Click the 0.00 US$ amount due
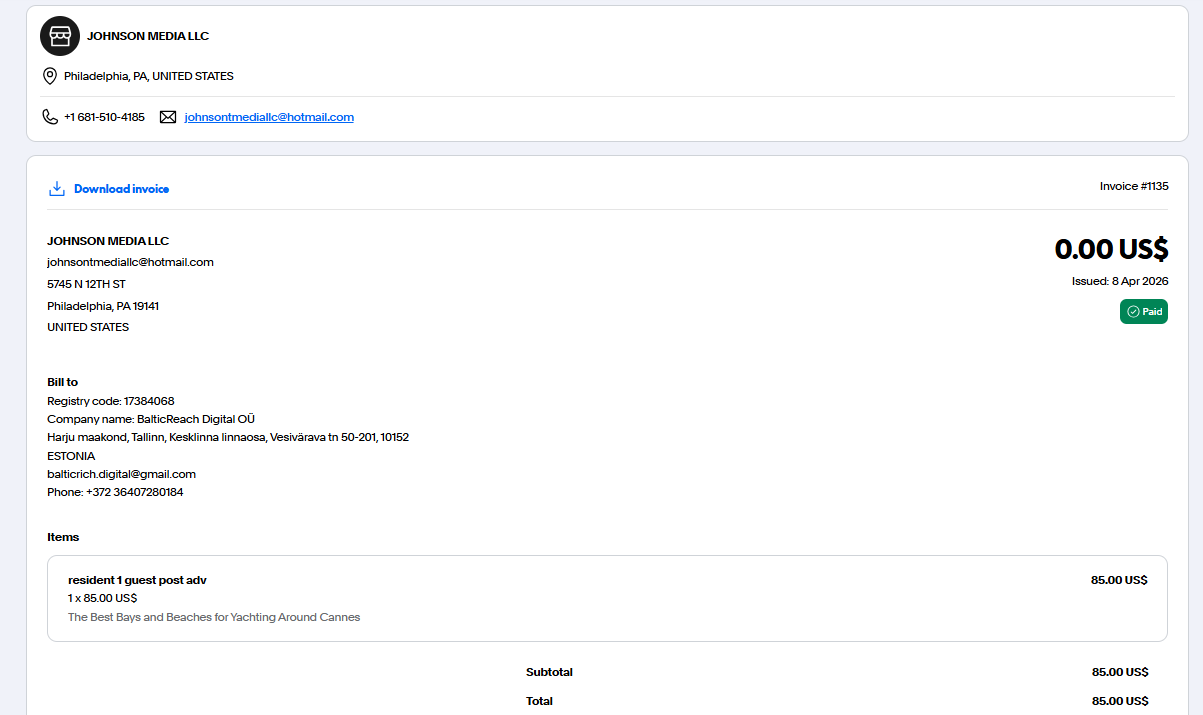The height and width of the screenshot is (715, 1203). [1111, 249]
